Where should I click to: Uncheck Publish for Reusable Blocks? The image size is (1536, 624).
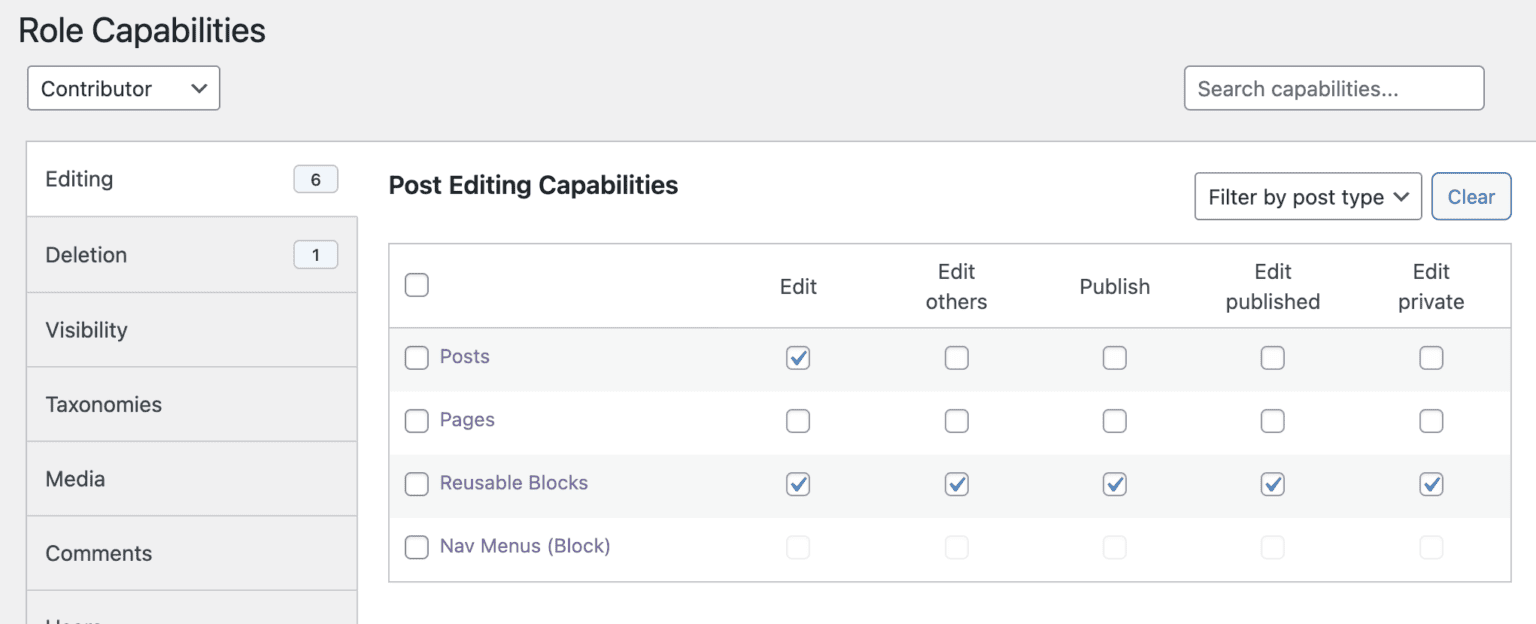(x=1115, y=484)
